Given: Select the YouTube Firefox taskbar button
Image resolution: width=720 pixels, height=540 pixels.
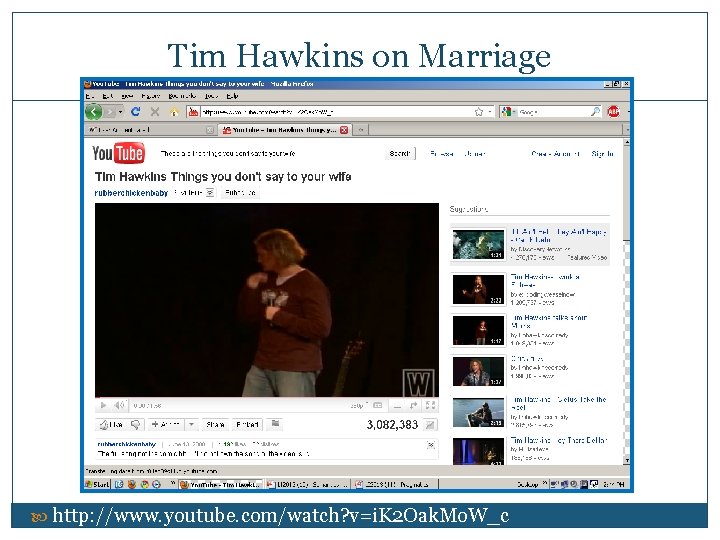Looking at the screenshot, I should coord(221,484).
